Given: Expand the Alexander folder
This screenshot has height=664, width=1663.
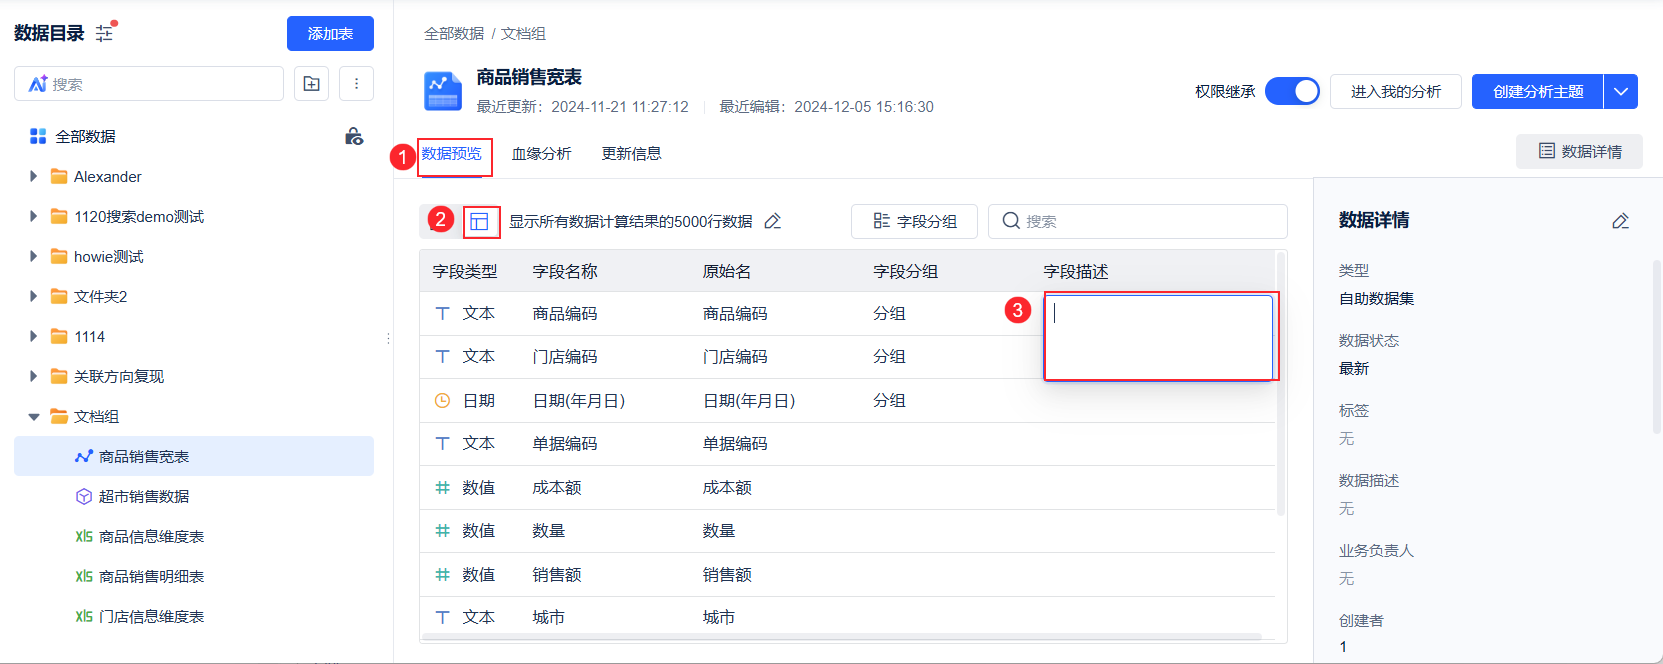Looking at the screenshot, I should tap(34, 176).
